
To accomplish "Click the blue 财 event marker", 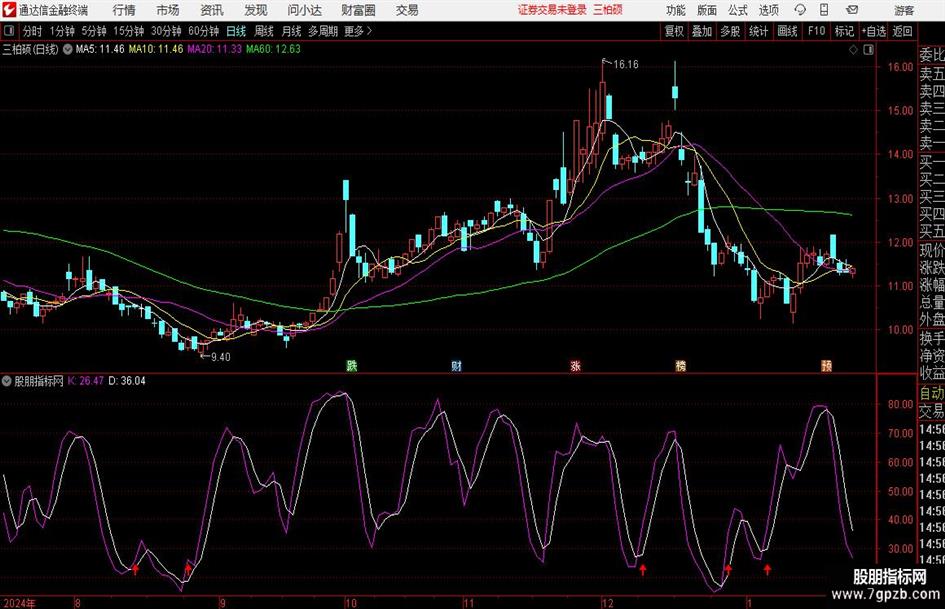I will [x=457, y=366].
